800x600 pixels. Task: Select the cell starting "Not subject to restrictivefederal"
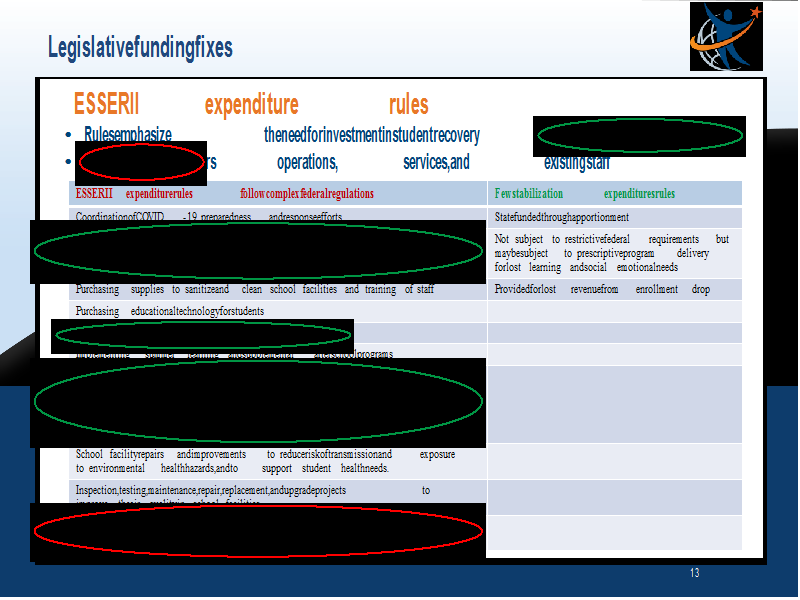615,254
